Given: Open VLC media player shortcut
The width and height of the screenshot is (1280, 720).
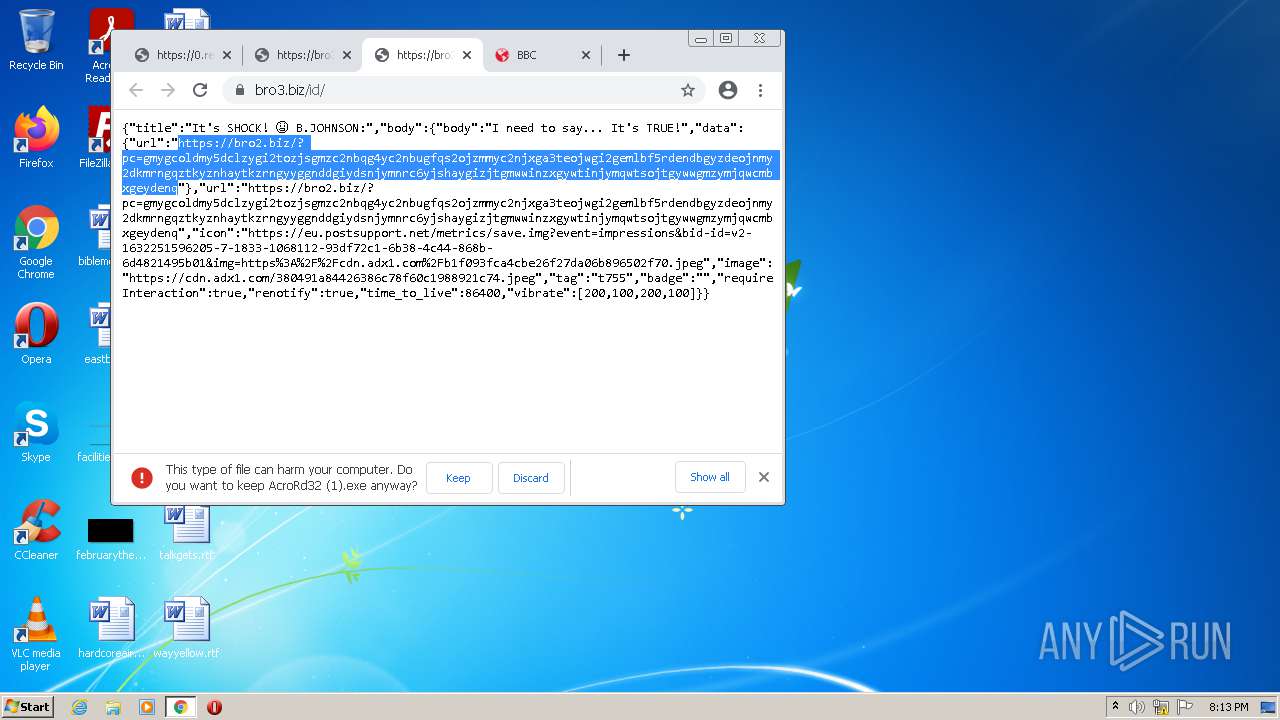Looking at the screenshot, I should click(36, 634).
